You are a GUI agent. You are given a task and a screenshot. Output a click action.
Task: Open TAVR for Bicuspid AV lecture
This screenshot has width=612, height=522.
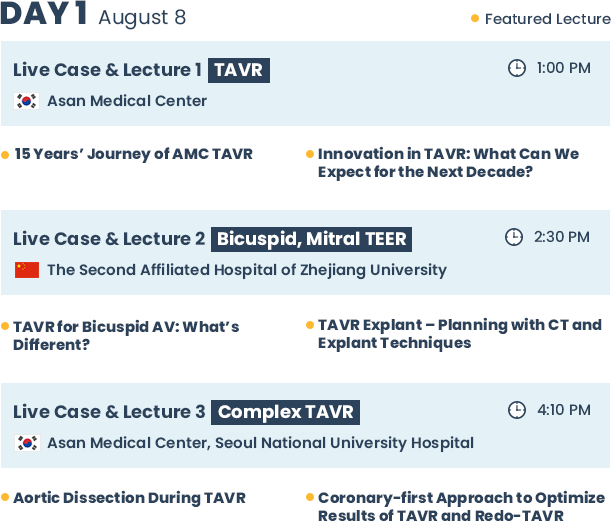coord(126,336)
